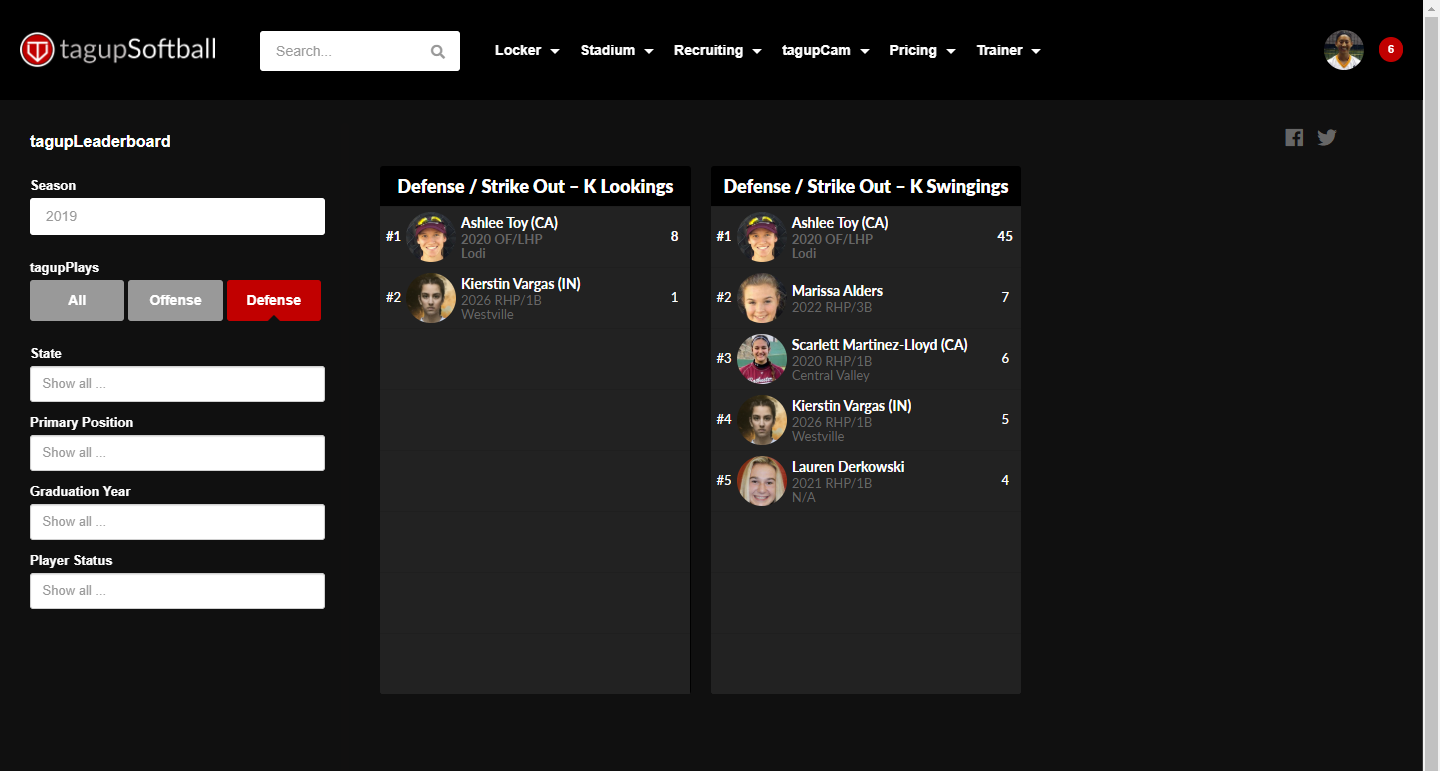Open Scarlett Martinez-Lloyd's player link

879,345
